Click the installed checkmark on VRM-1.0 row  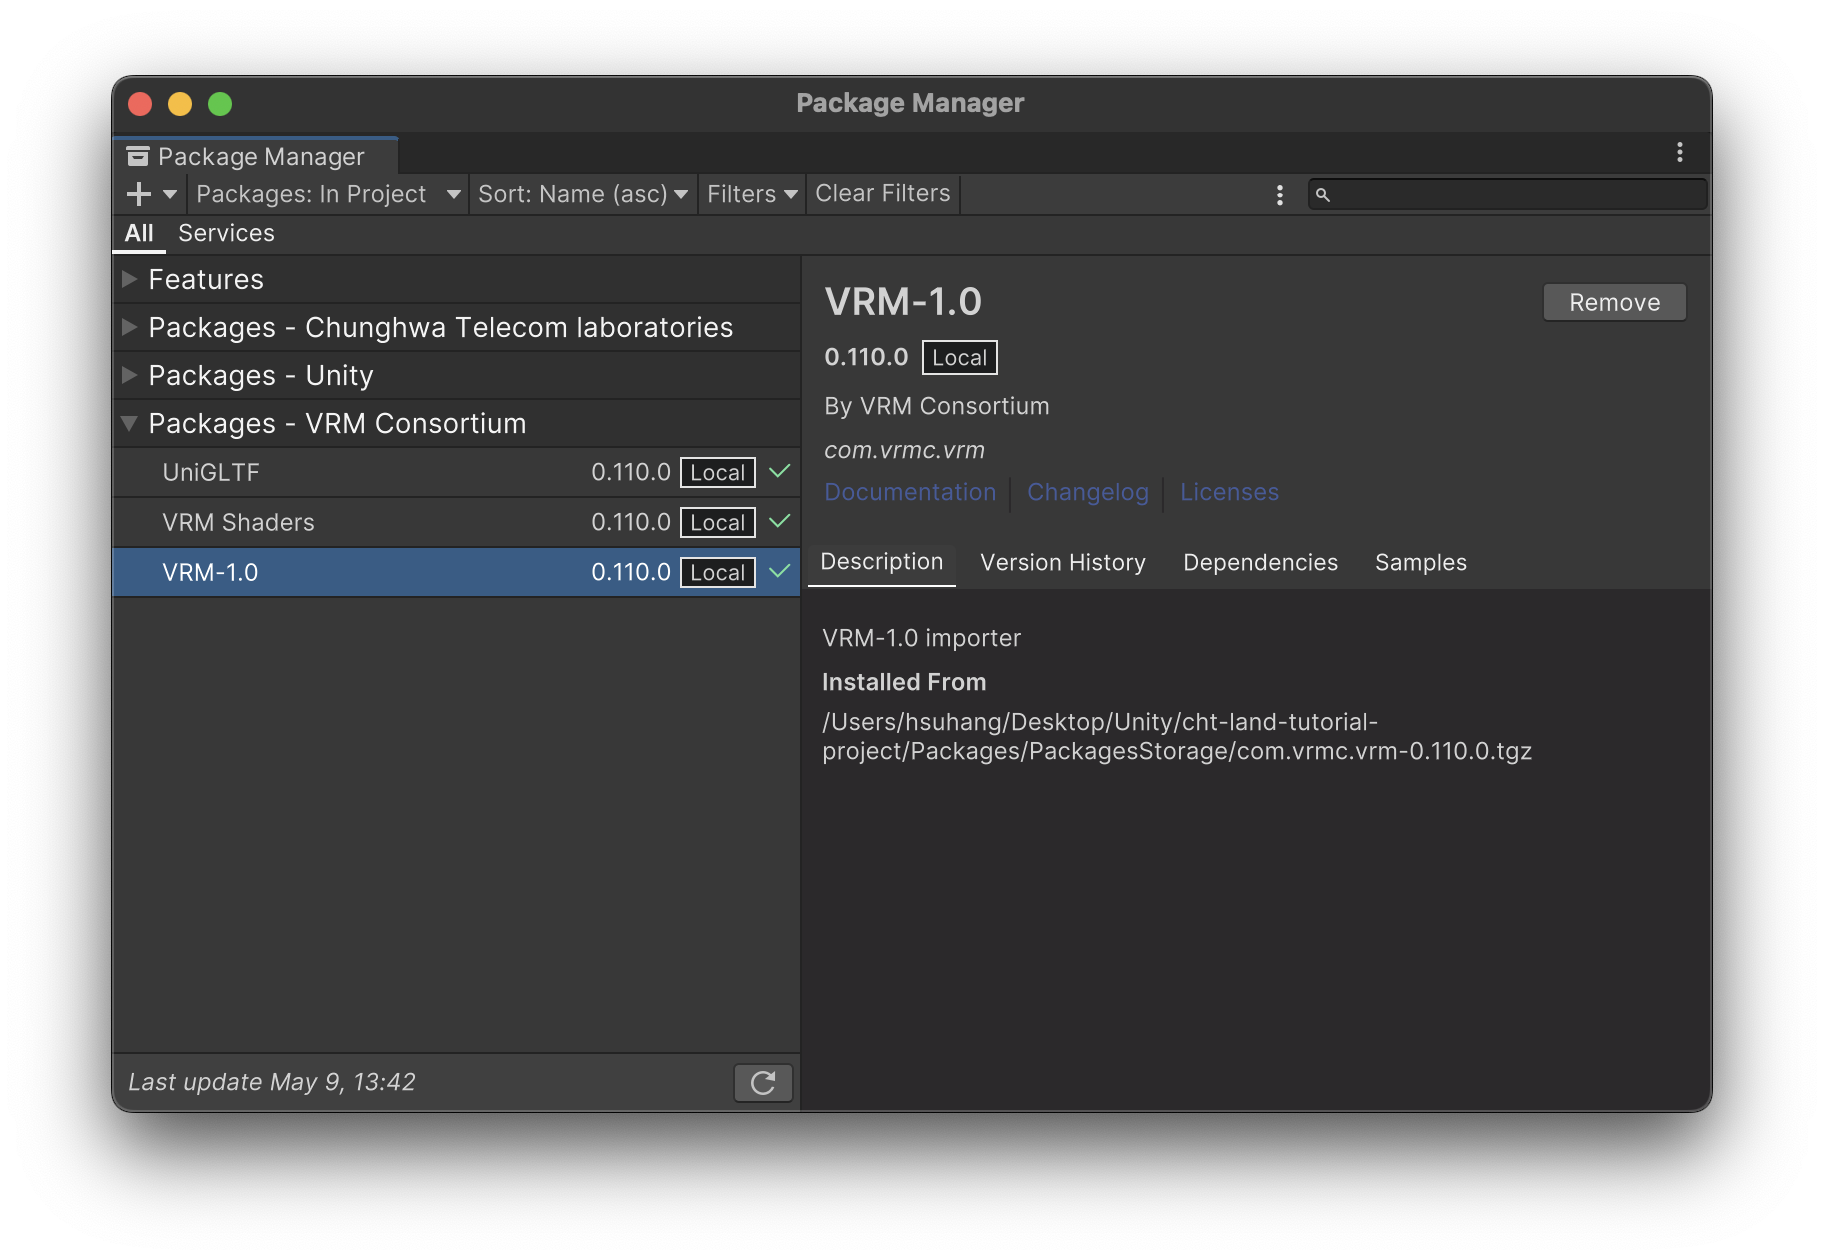coord(780,571)
